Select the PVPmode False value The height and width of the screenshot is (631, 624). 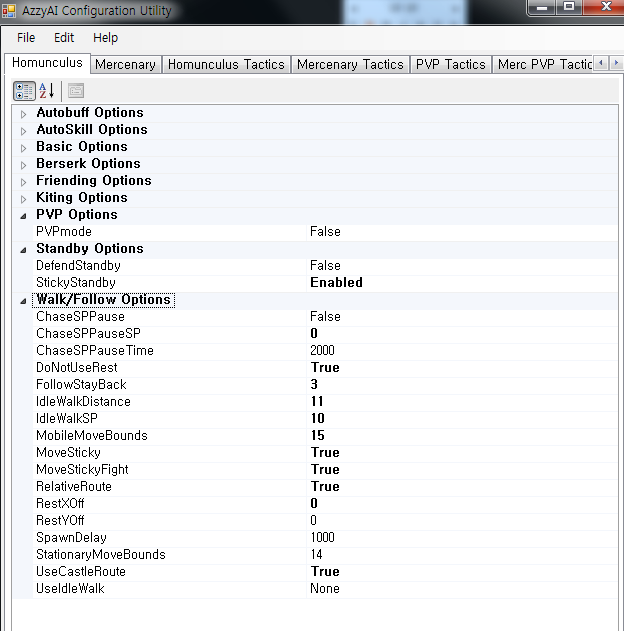click(325, 232)
